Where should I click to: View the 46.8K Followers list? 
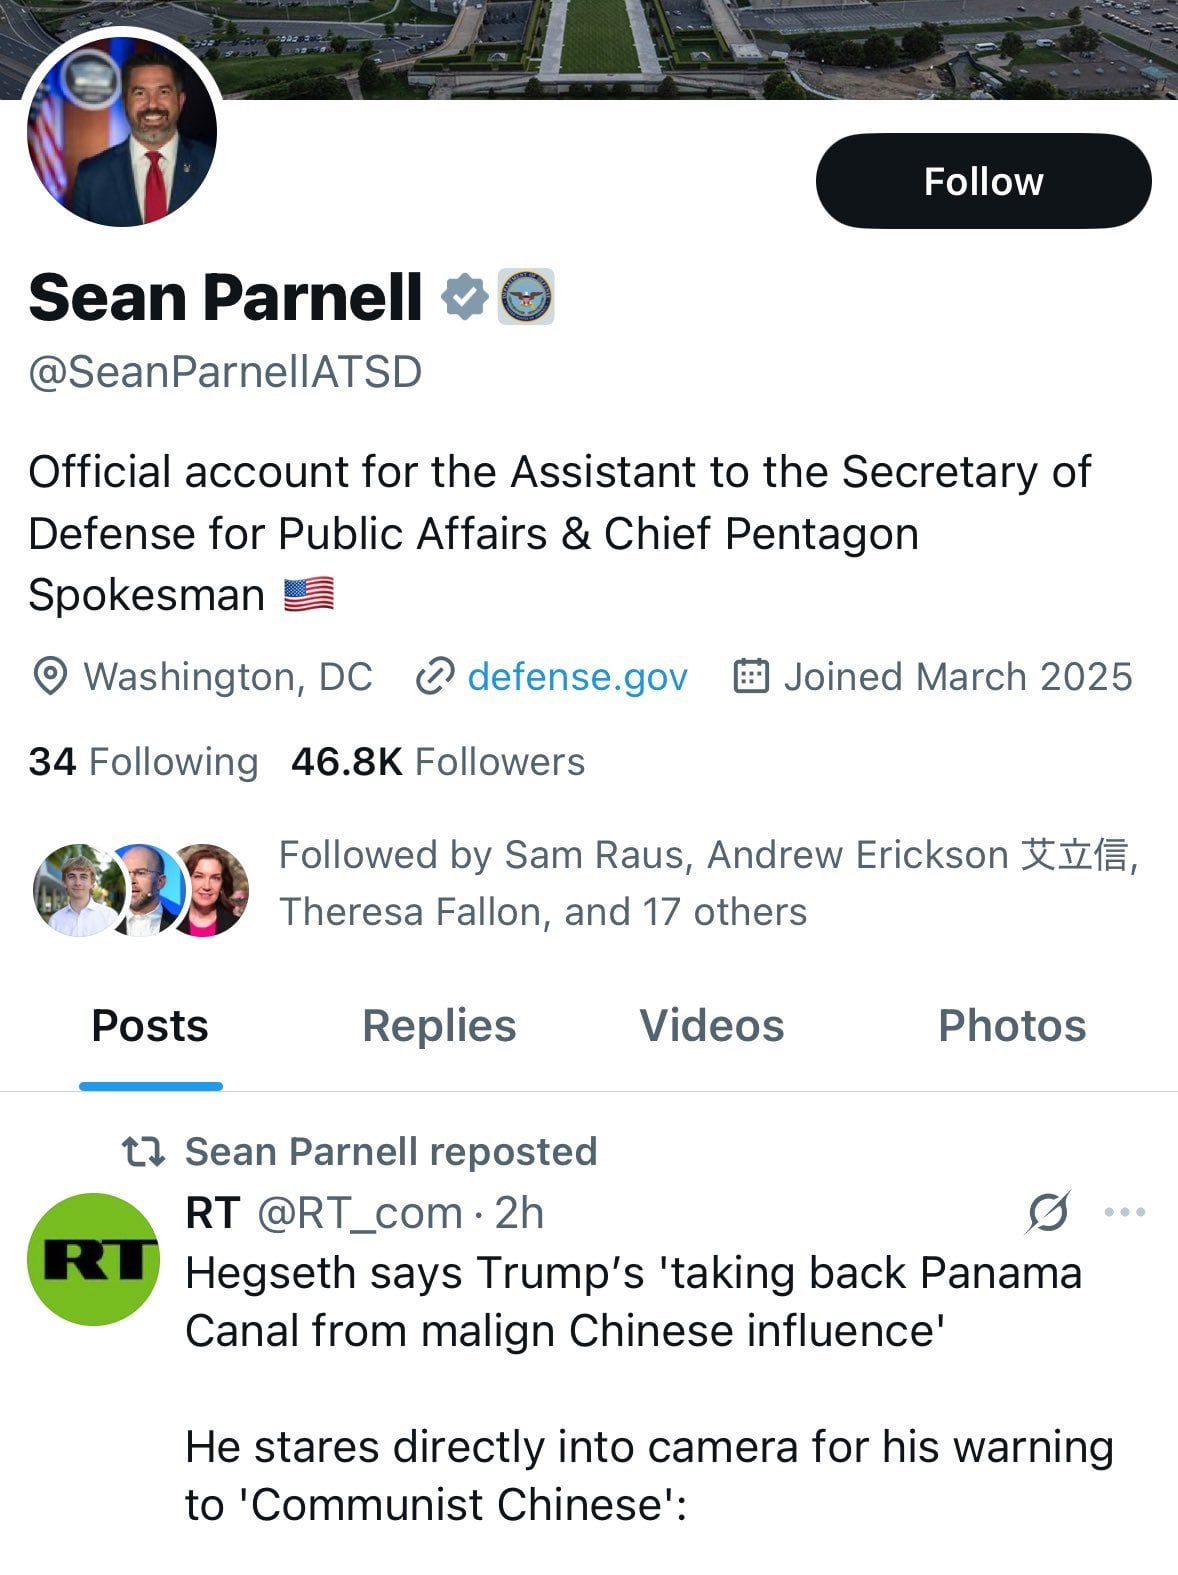coord(437,762)
